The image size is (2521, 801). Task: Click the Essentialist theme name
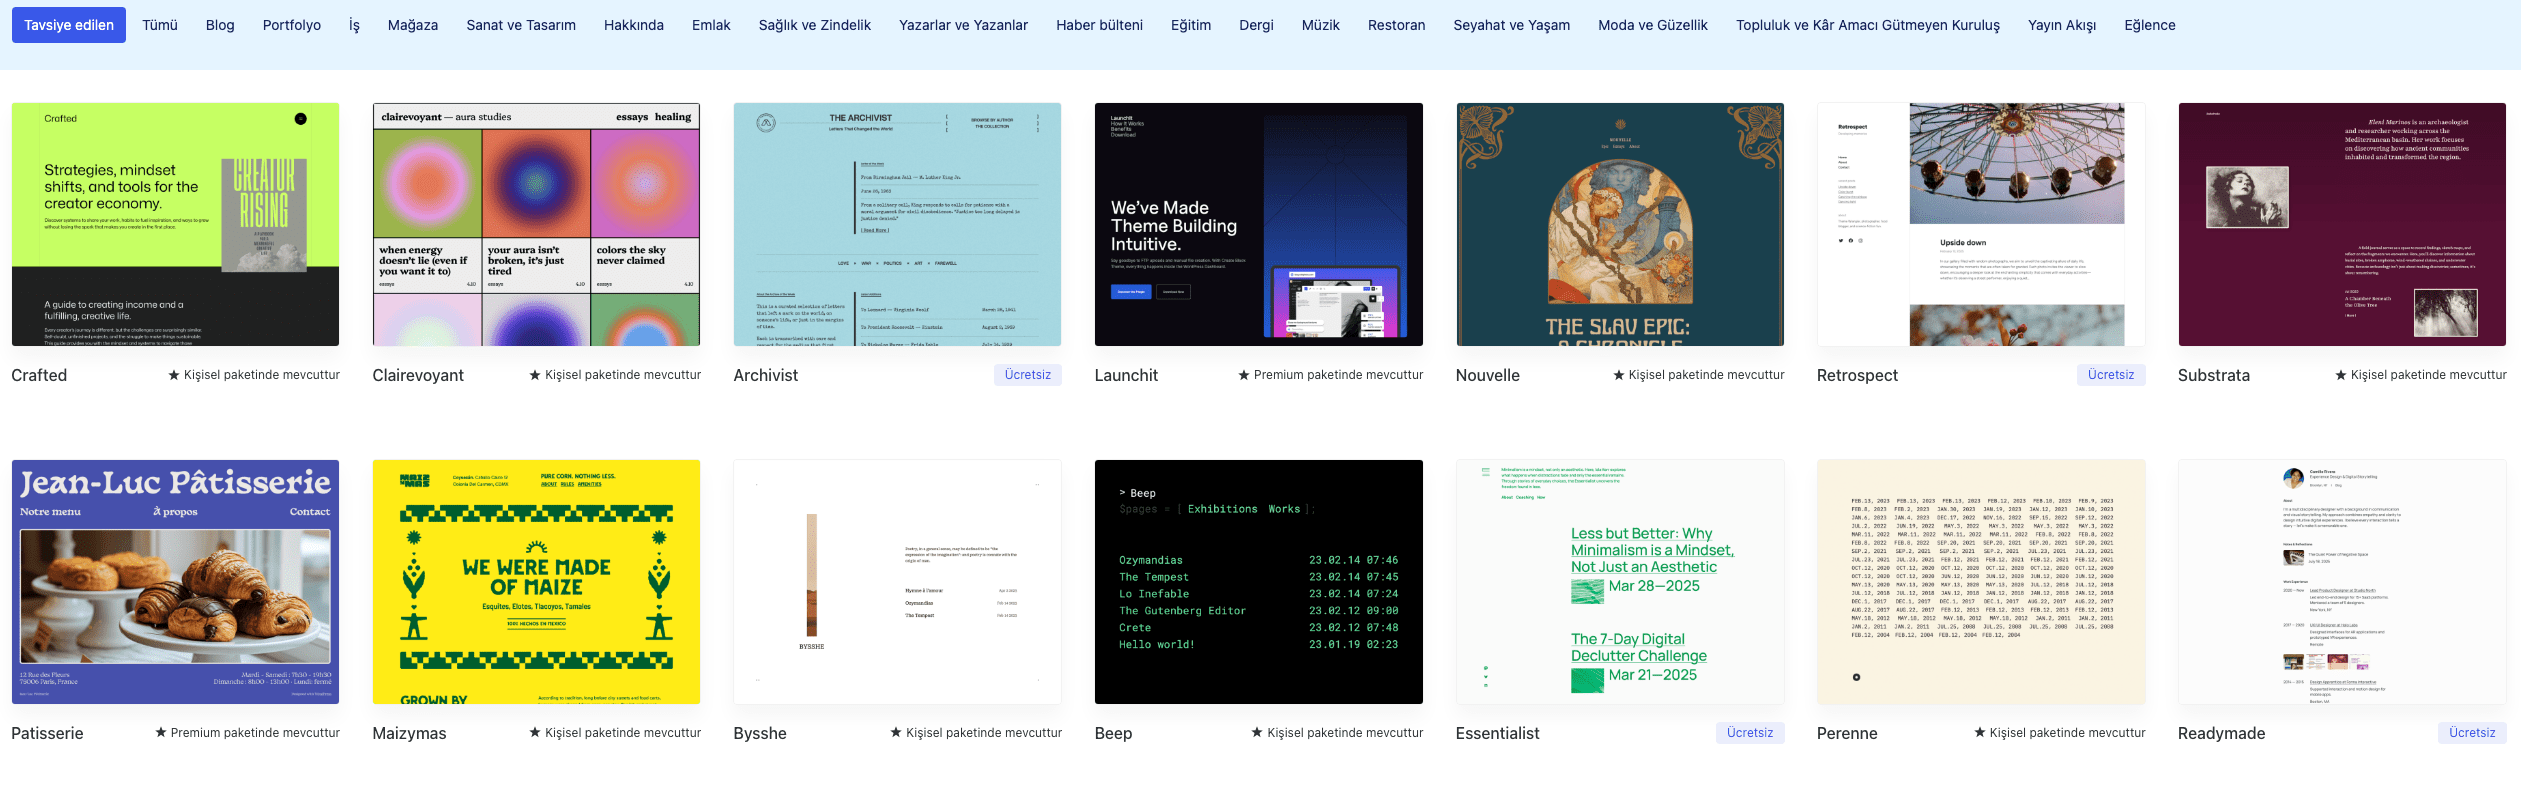pyautogui.click(x=1497, y=733)
